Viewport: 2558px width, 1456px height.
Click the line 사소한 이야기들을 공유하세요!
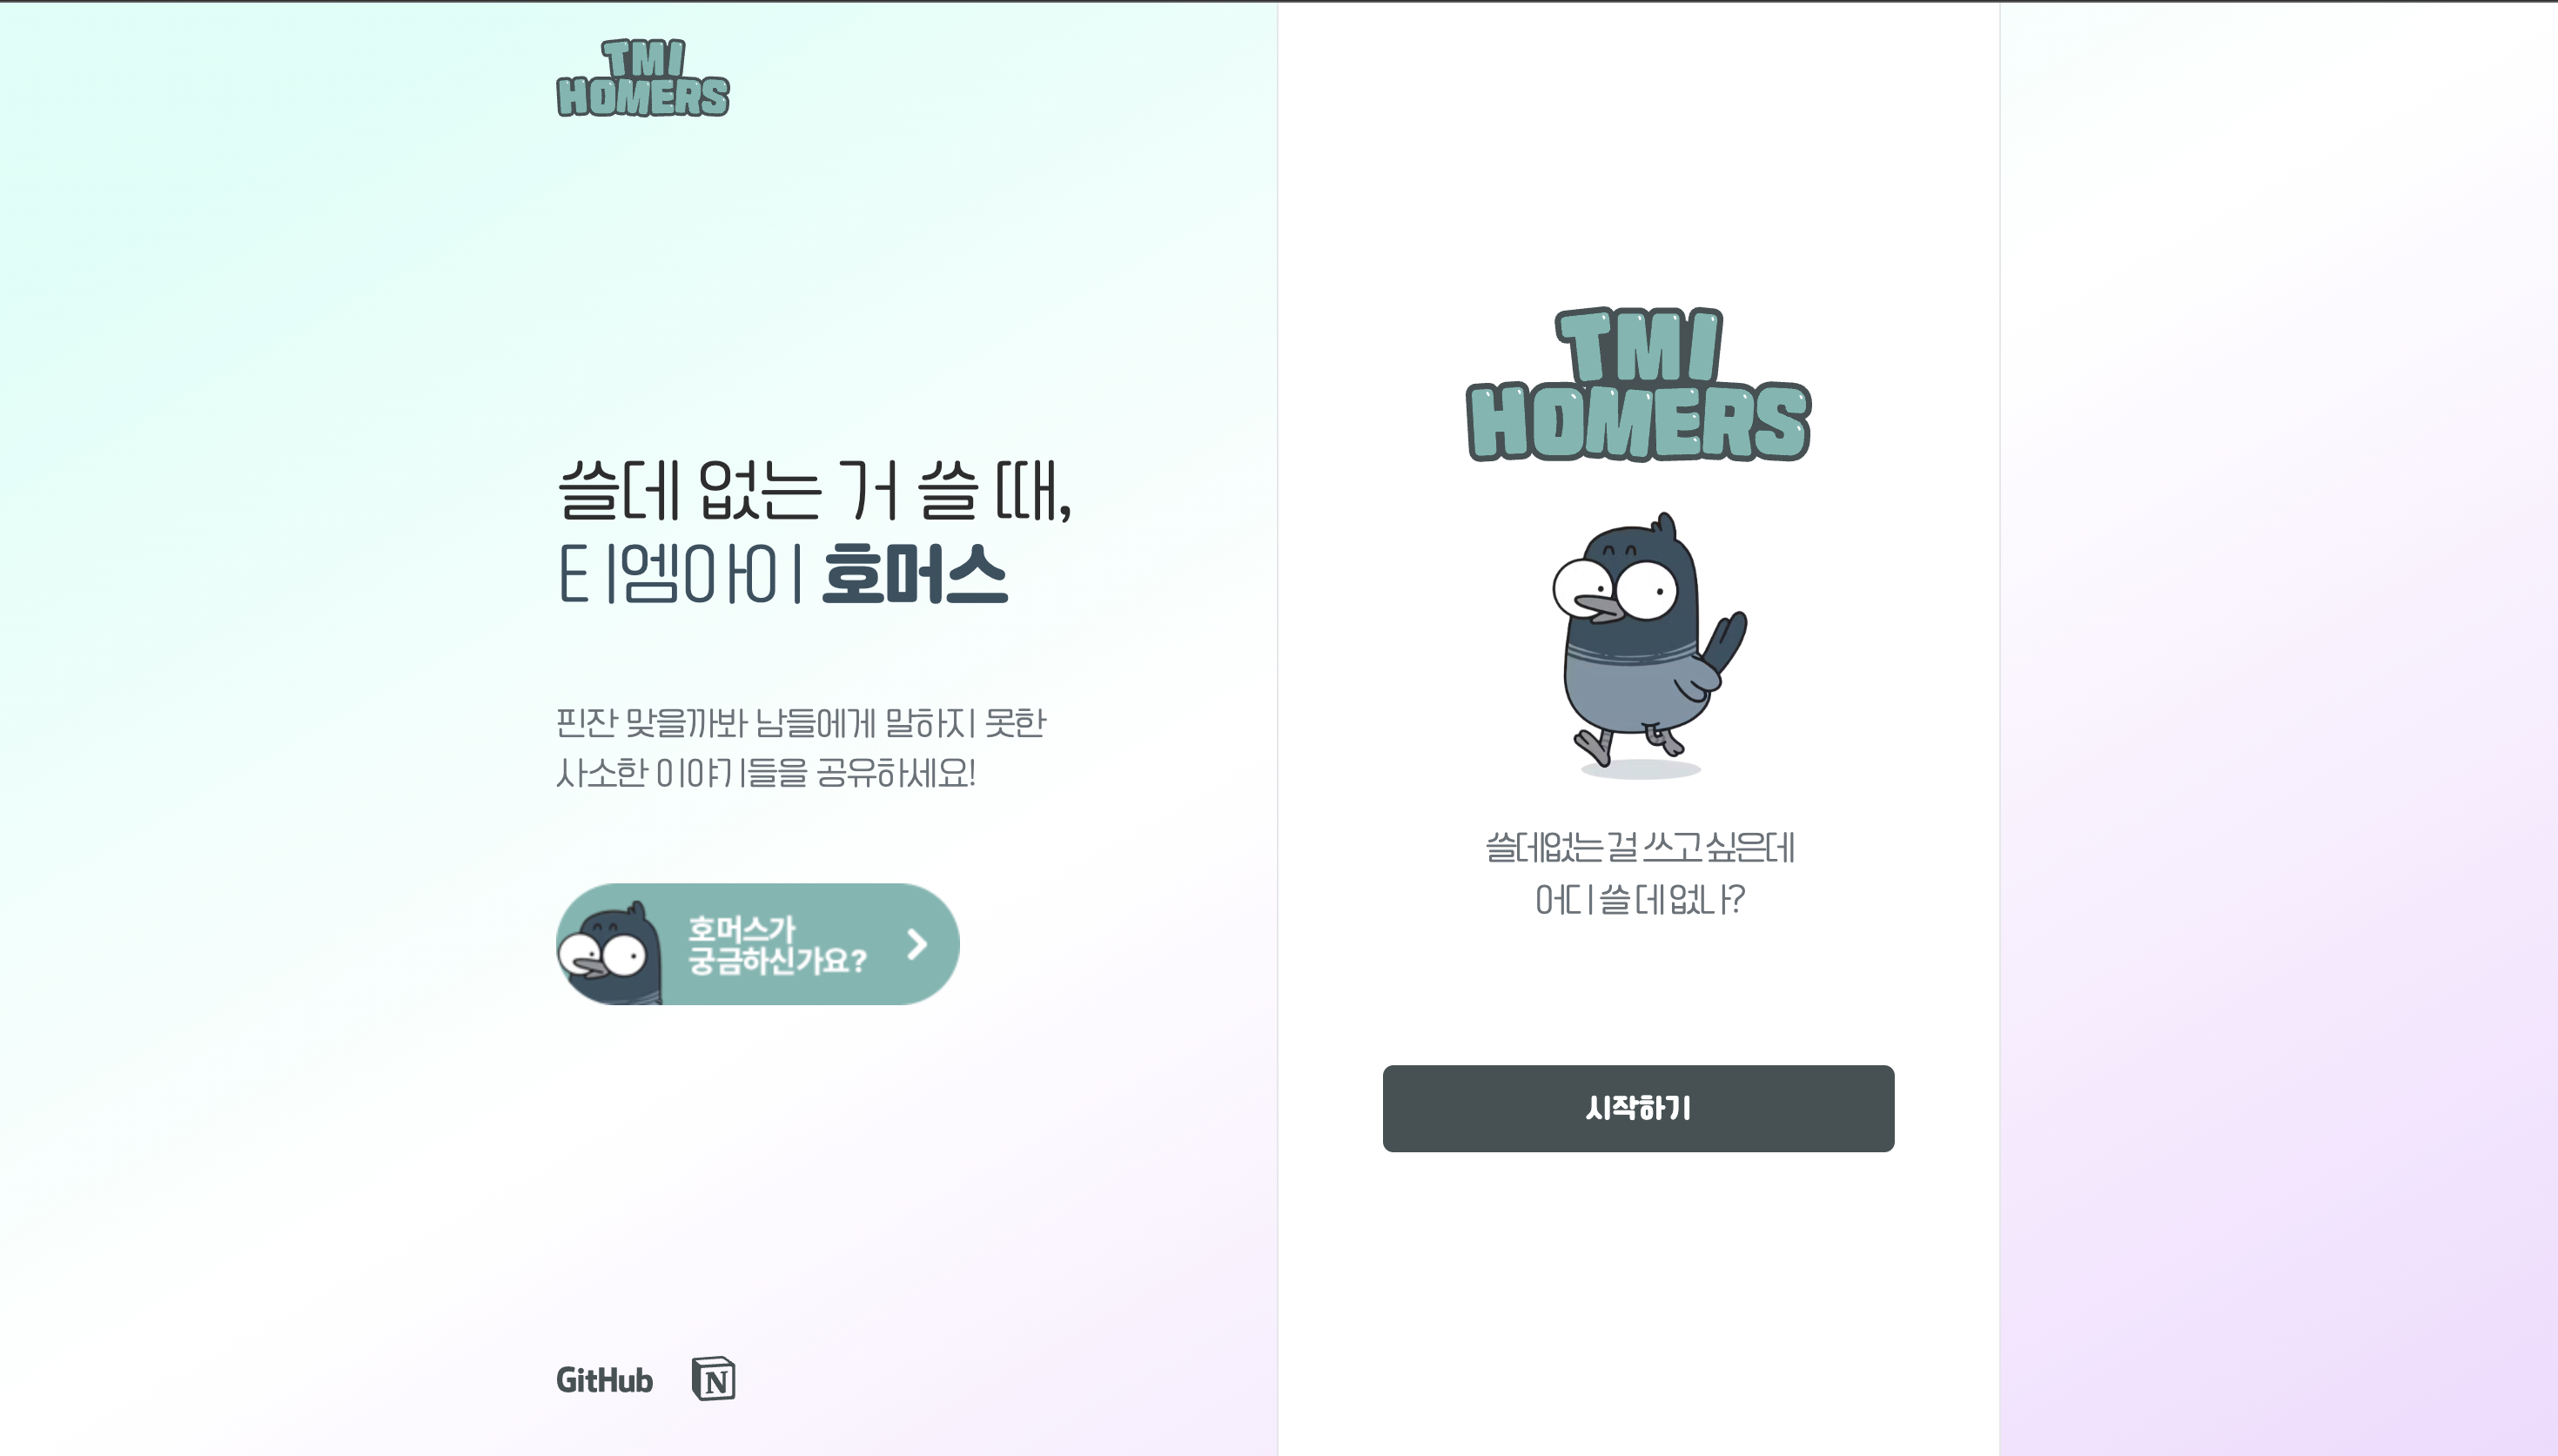click(x=766, y=773)
